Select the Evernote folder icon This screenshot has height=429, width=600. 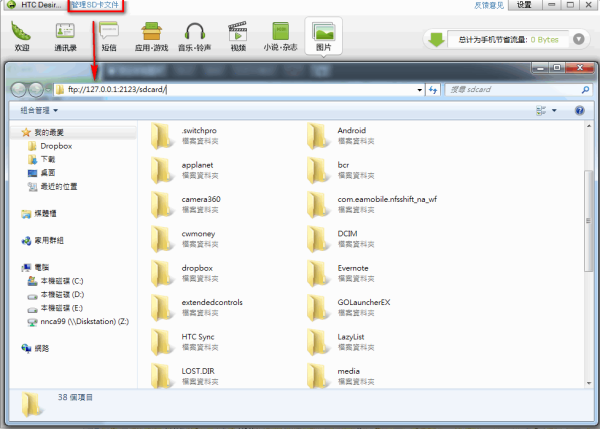pyautogui.click(x=318, y=274)
